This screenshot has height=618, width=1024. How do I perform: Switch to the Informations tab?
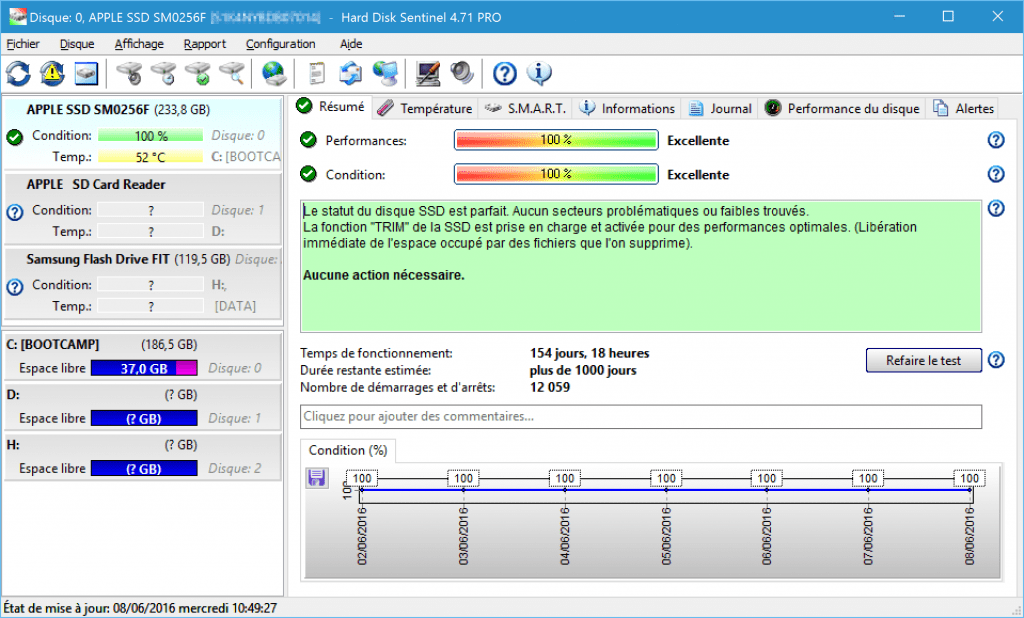pos(627,108)
